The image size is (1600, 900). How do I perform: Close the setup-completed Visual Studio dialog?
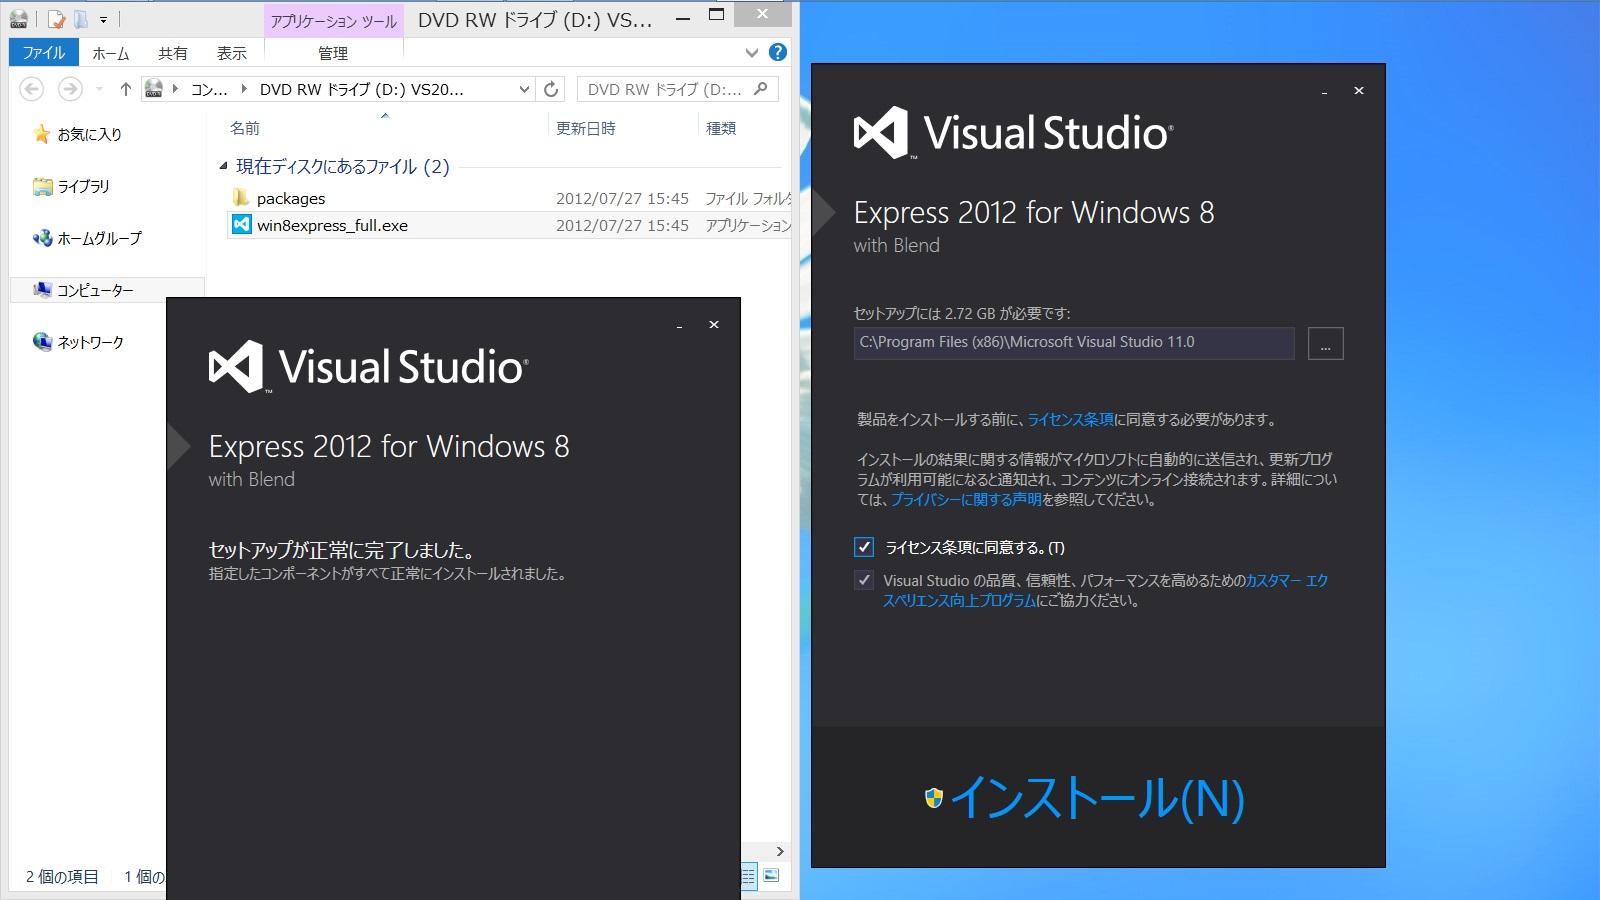coord(714,325)
